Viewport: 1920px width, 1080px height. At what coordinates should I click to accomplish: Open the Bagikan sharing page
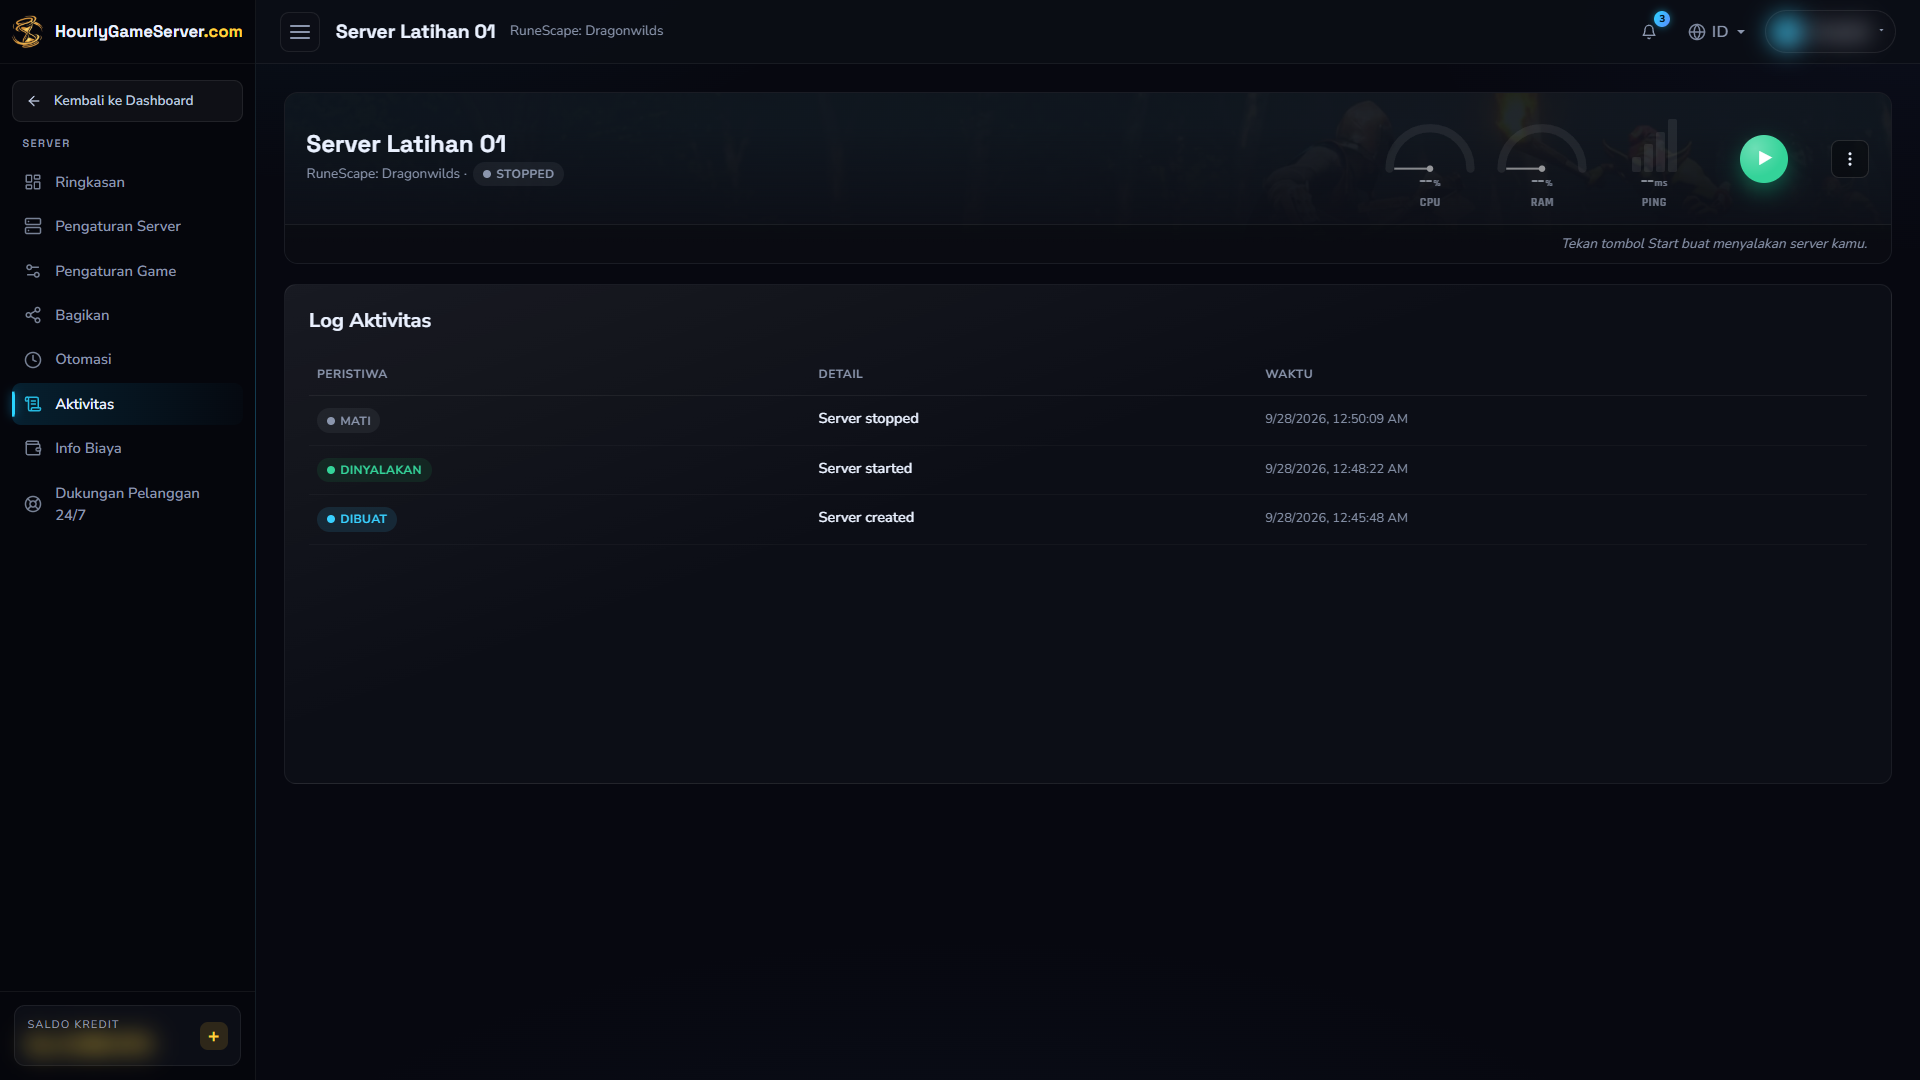(127, 315)
